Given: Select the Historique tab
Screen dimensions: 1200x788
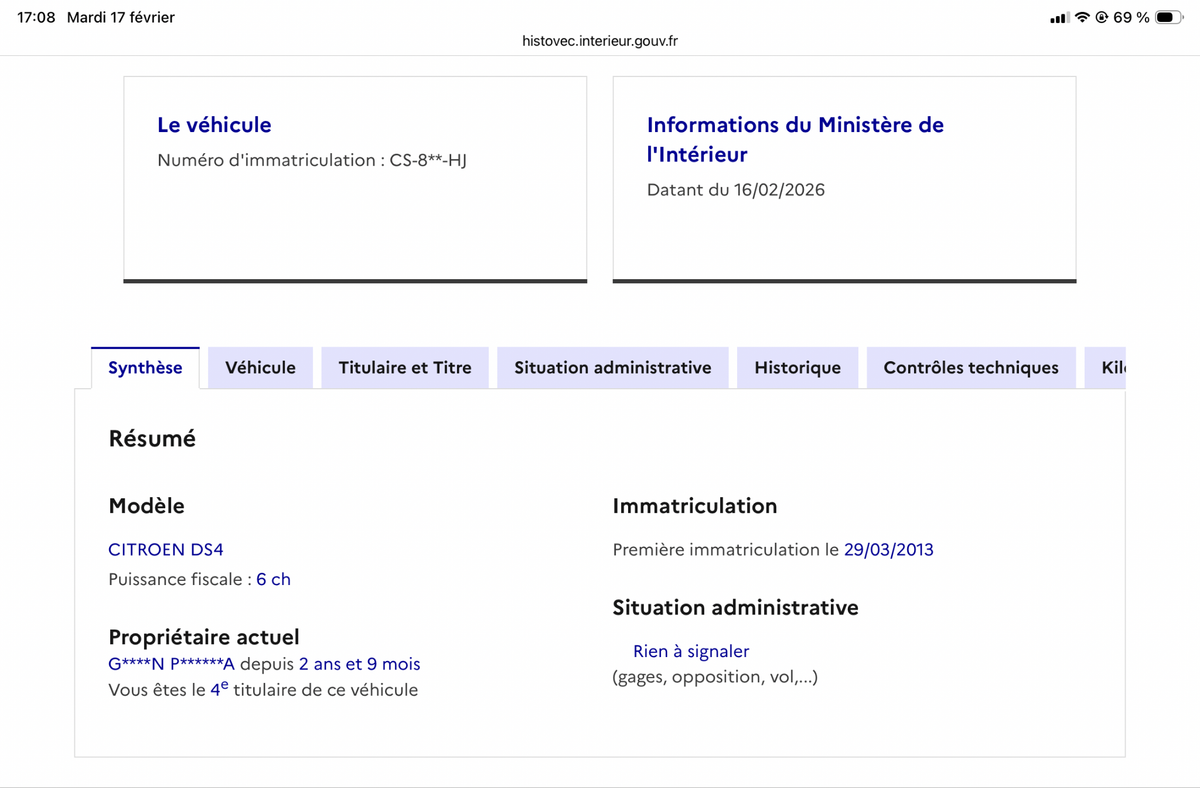Looking at the screenshot, I should click(x=797, y=368).
